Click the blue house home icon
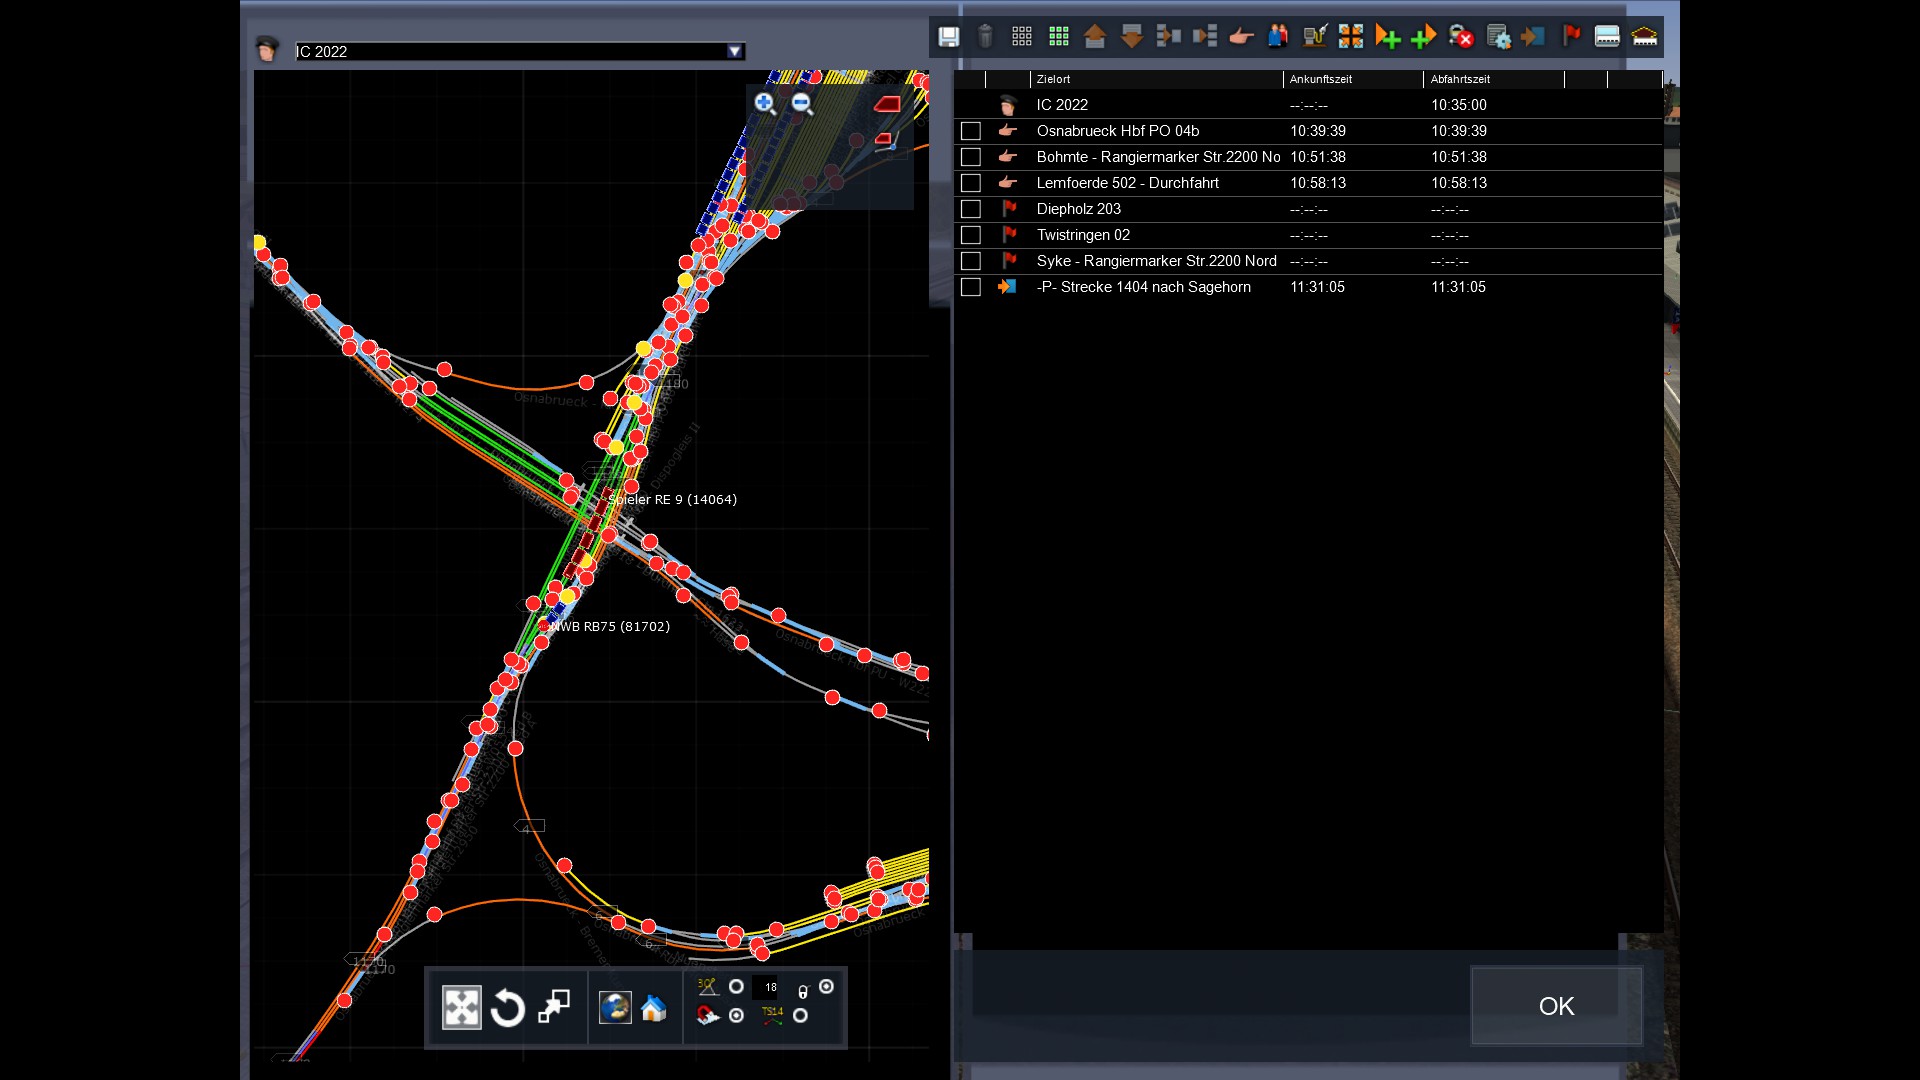1920x1080 pixels. [653, 1008]
